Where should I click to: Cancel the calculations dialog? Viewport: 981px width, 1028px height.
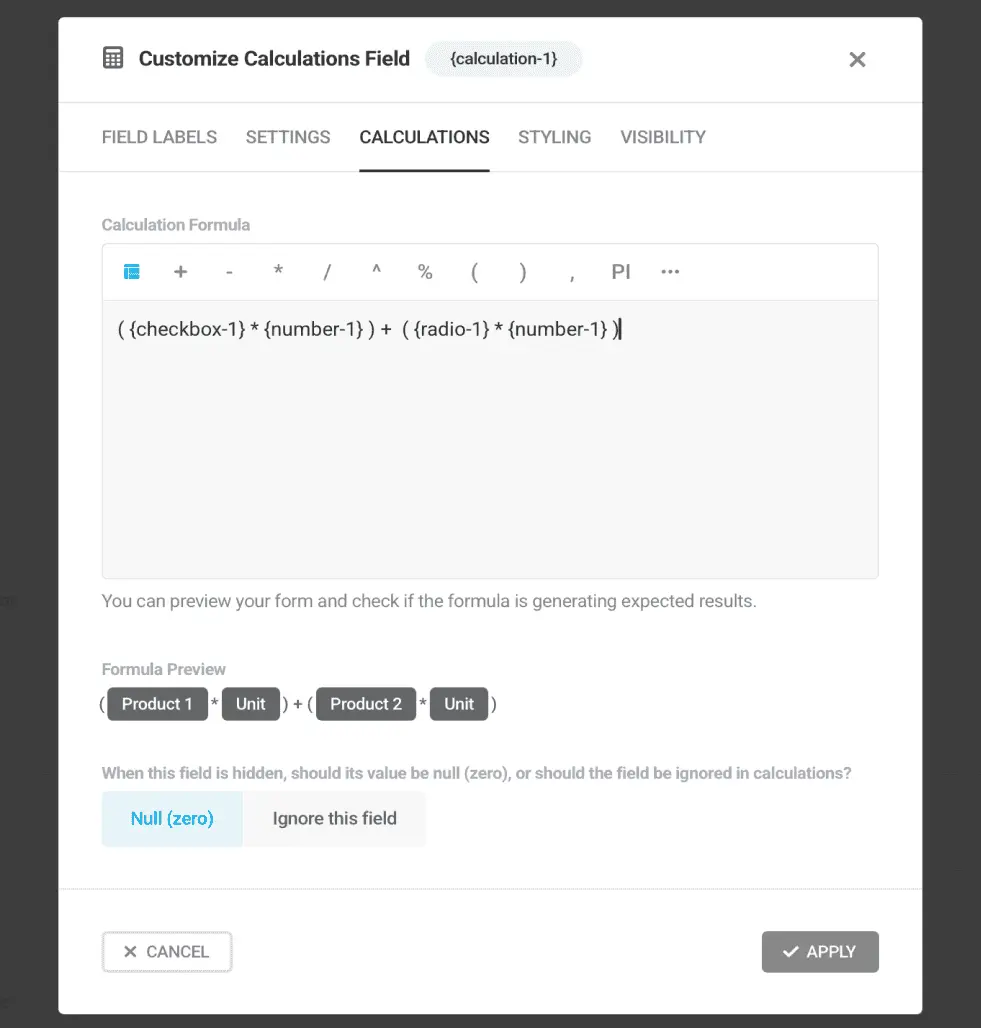click(167, 952)
